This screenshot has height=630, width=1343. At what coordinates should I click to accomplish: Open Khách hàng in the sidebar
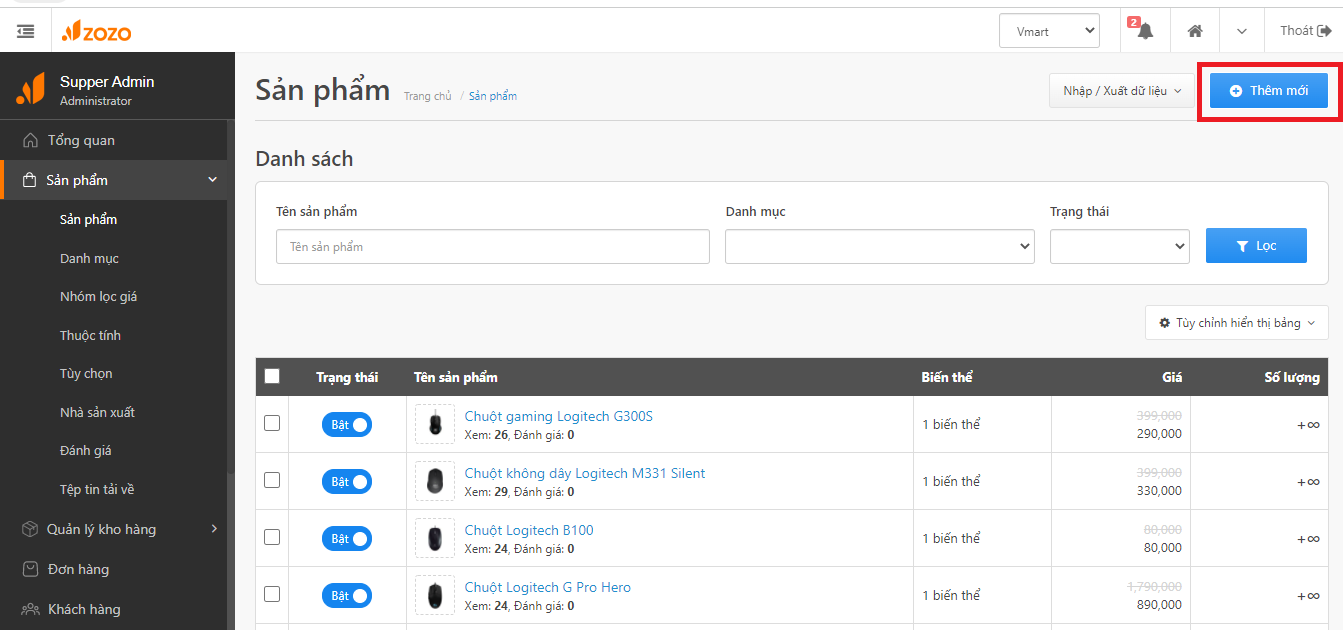click(x=113, y=609)
